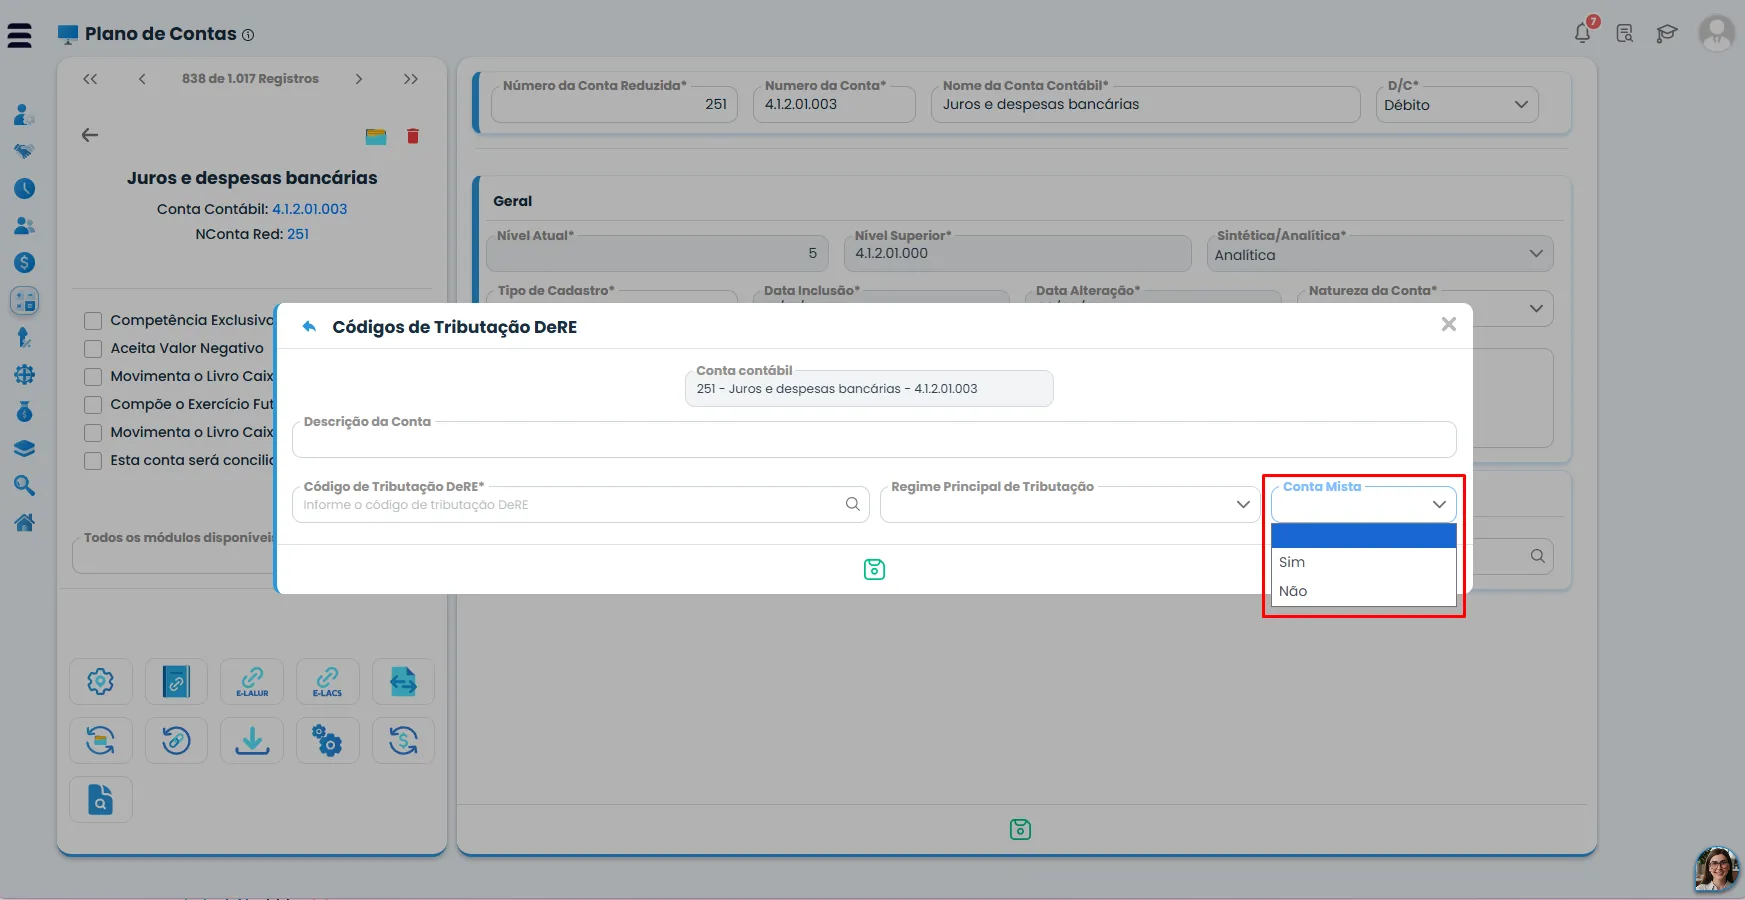Click the double gears tool button
Screen dimensions: 1745x900
click(328, 741)
